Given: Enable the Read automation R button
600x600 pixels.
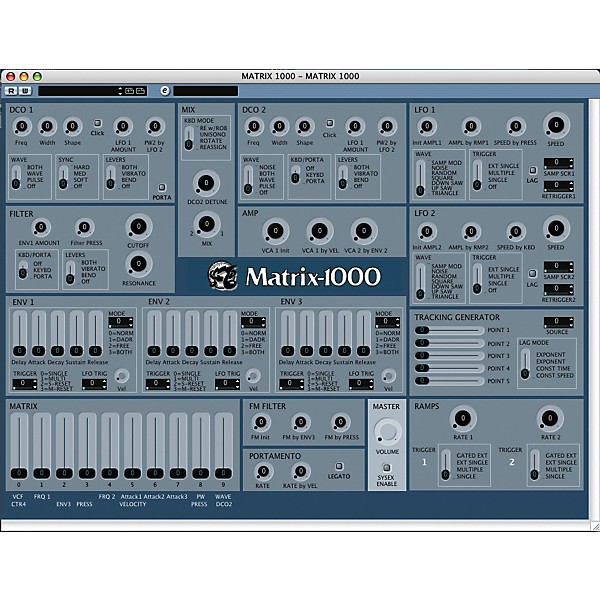Looking at the screenshot, I should click(x=11, y=91).
